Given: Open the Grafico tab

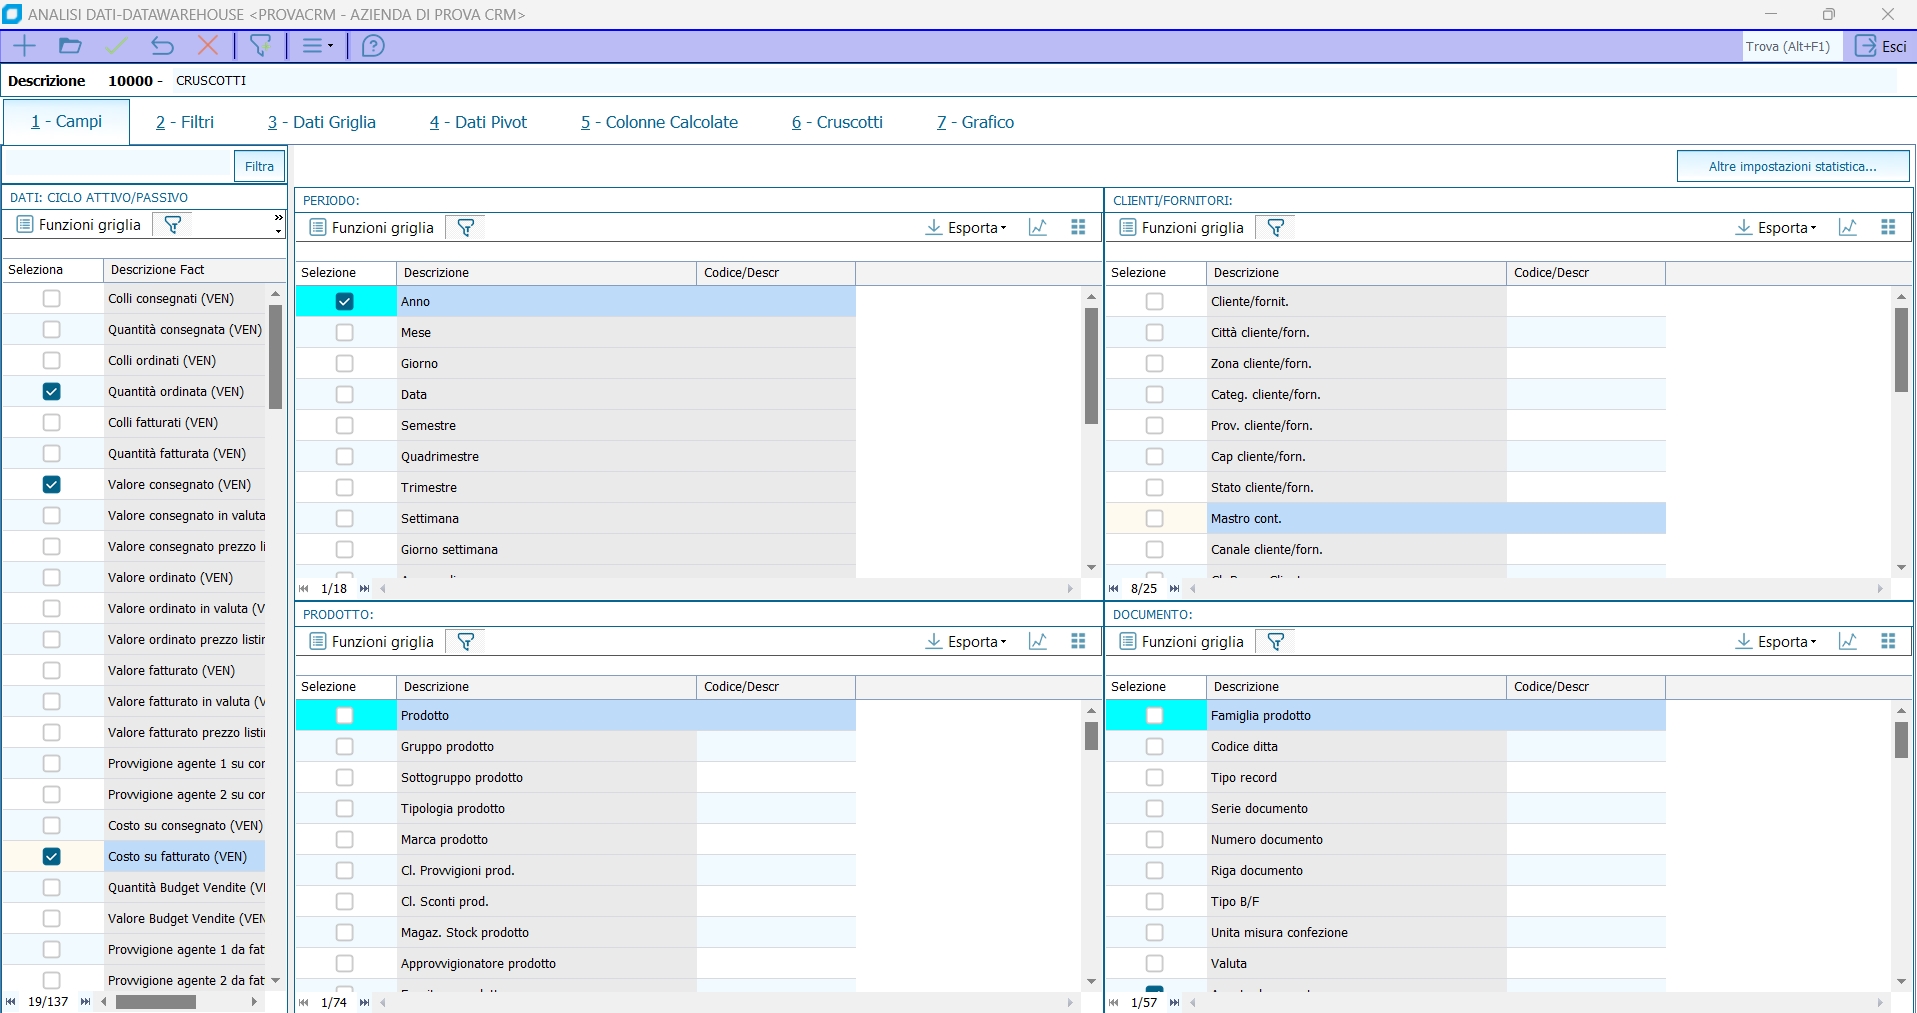Looking at the screenshot, I should coord(975,122).
